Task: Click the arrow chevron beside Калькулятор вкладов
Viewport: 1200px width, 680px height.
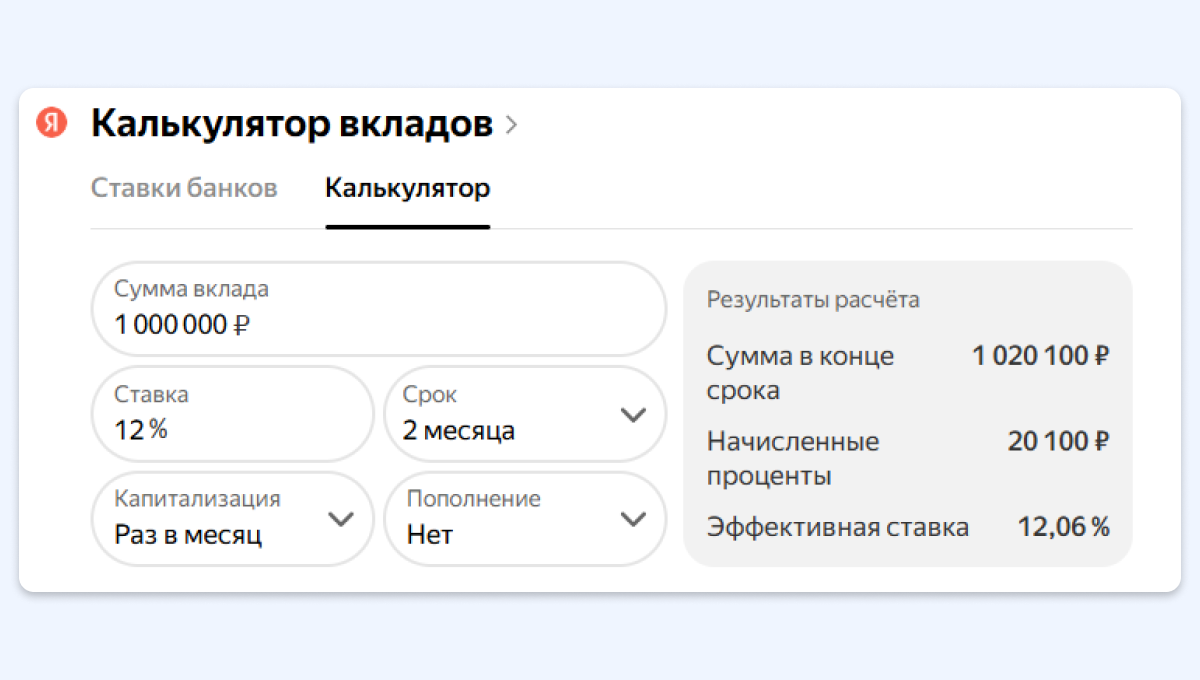Action: pyautogui.click(x=512, y=125)
